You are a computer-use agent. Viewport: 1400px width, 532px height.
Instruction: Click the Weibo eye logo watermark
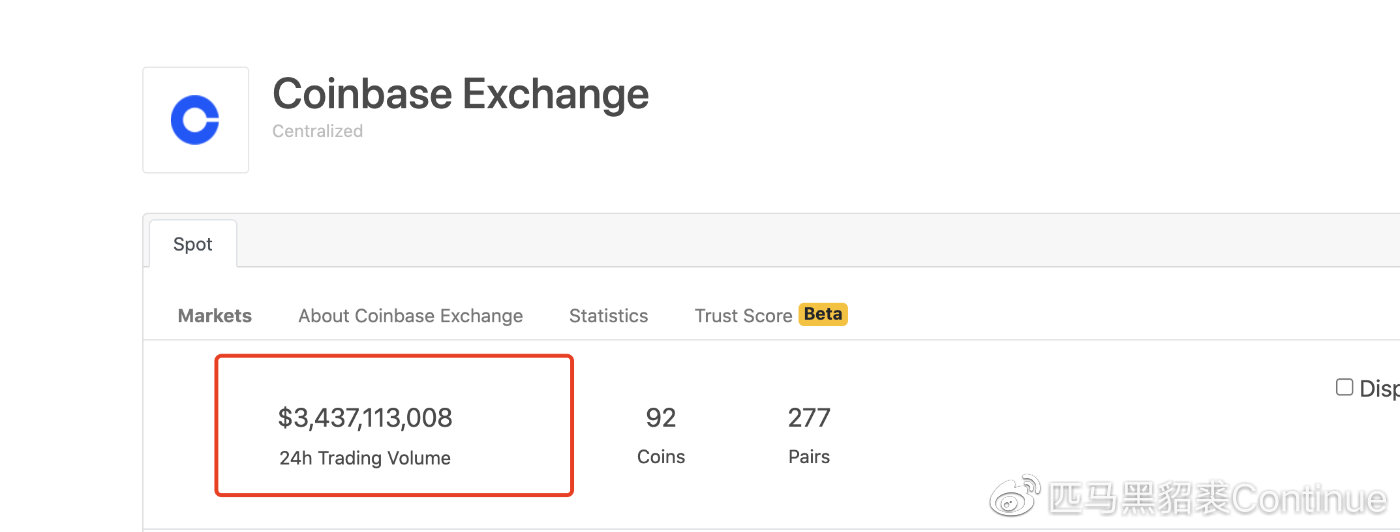coord(1015,497)
